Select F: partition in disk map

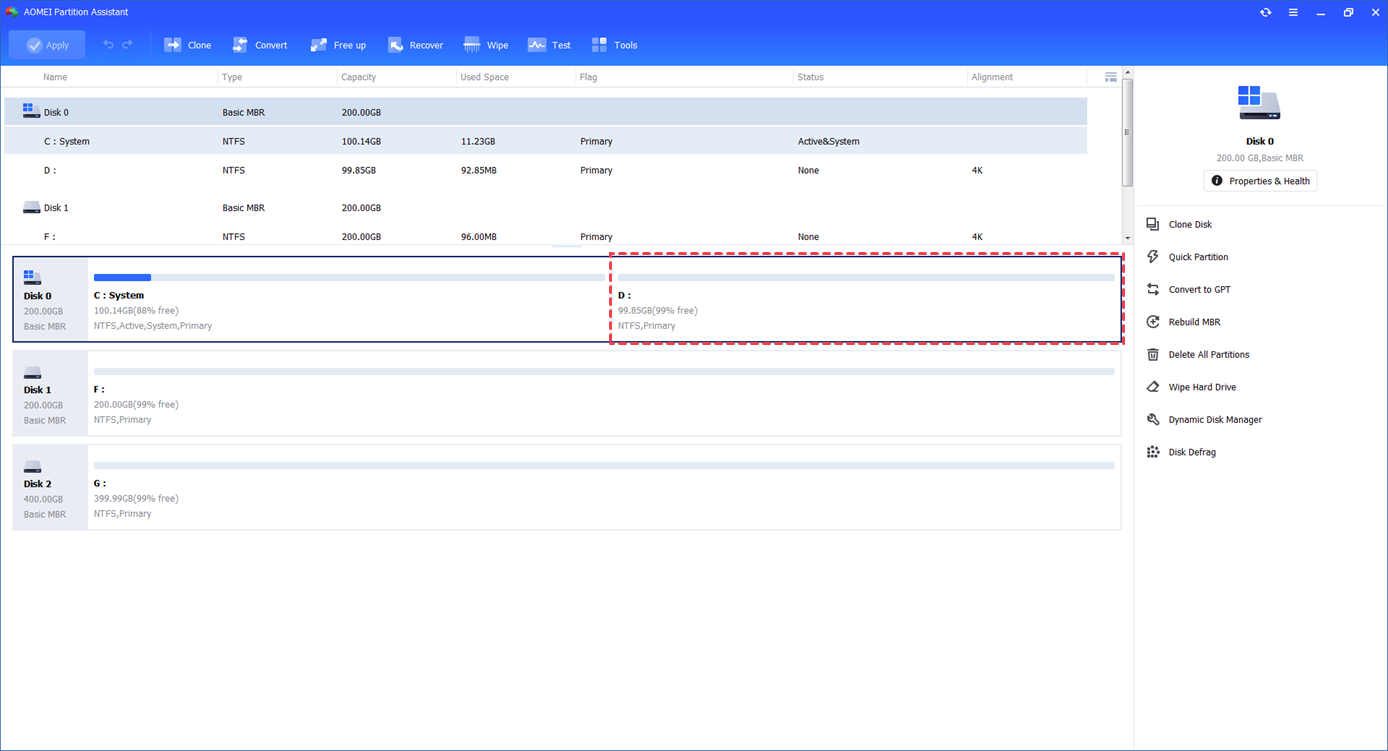point(604,393)
